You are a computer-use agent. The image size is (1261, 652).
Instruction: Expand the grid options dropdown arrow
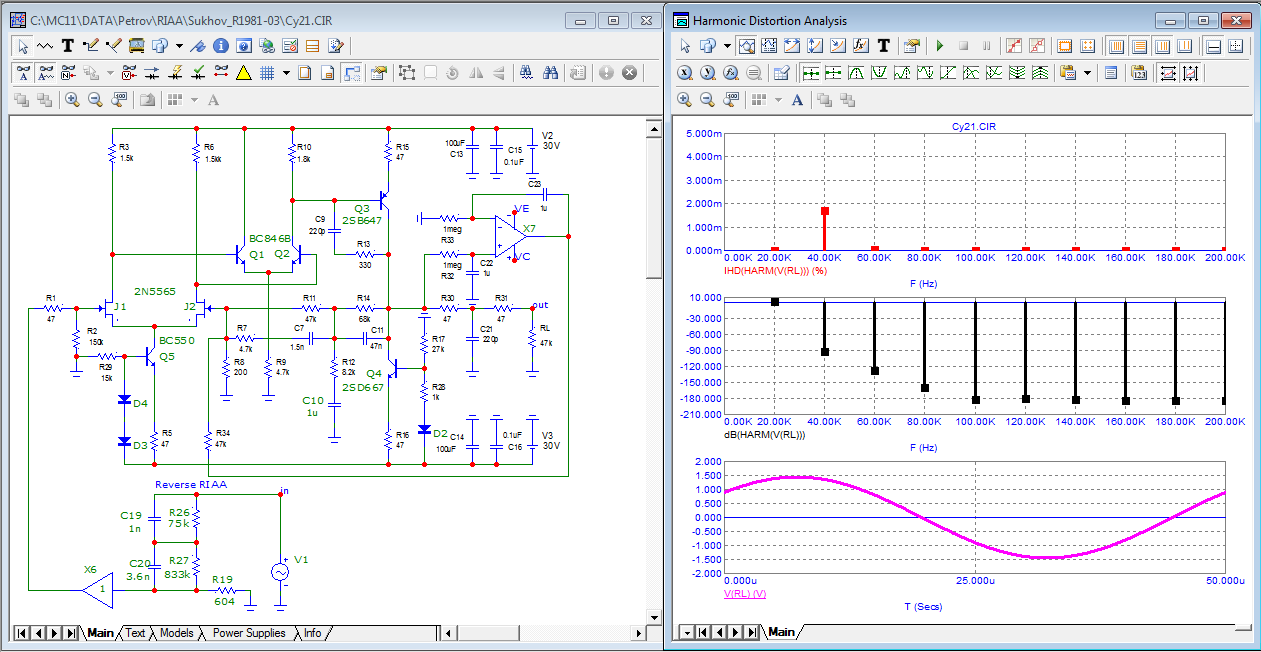click(x=286, y=72)
